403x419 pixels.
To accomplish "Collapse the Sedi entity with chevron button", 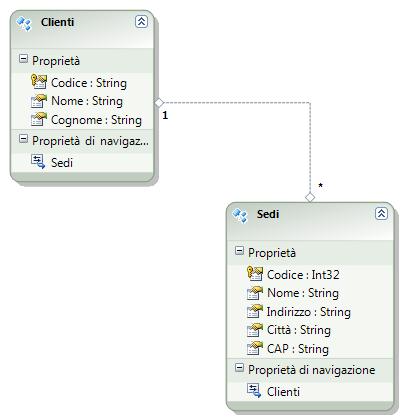I will click(x=381, y=213).
